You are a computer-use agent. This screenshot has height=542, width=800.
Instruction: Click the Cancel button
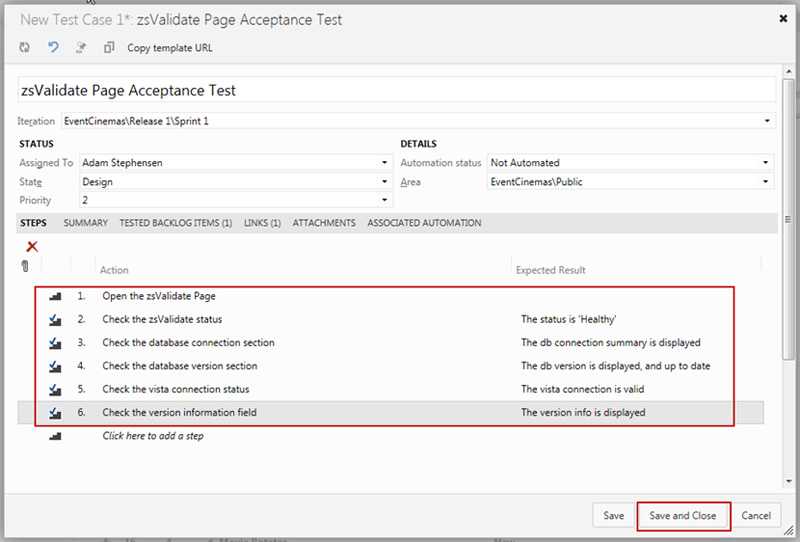[756, 516]
